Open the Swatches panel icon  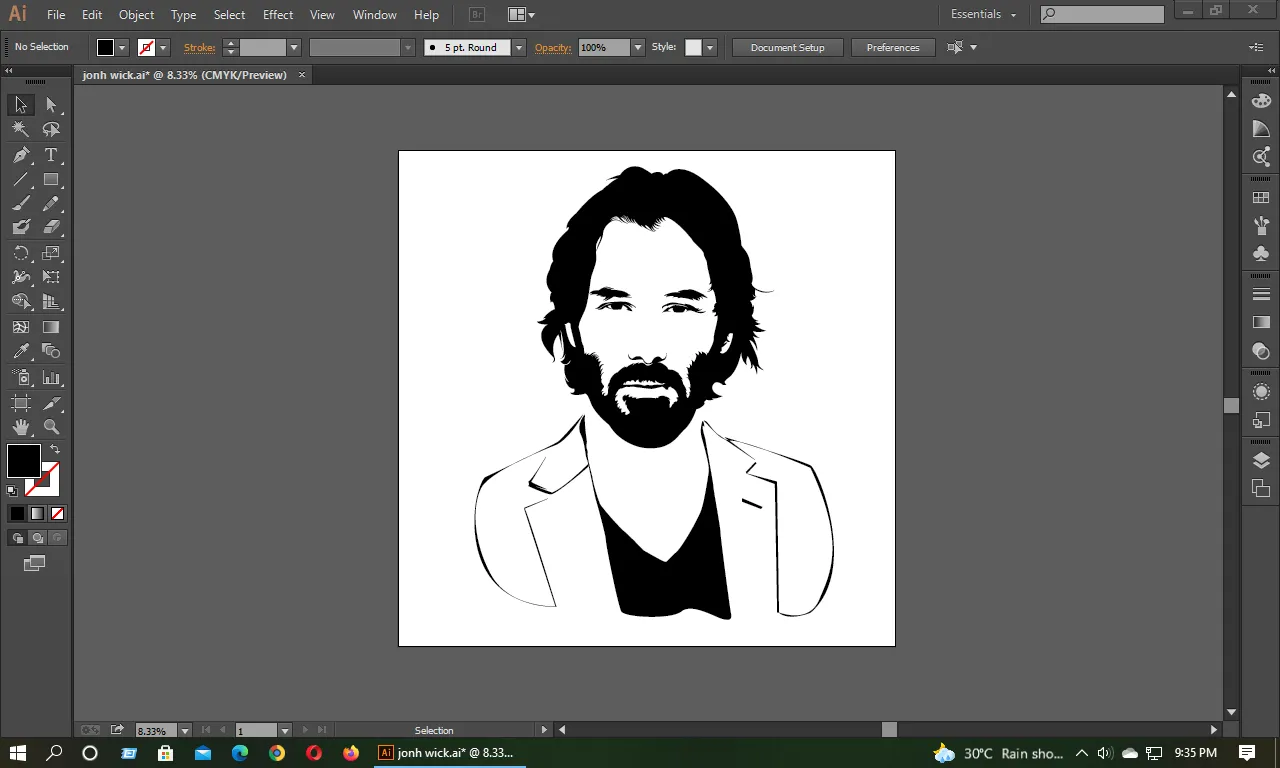[1261, 198]
